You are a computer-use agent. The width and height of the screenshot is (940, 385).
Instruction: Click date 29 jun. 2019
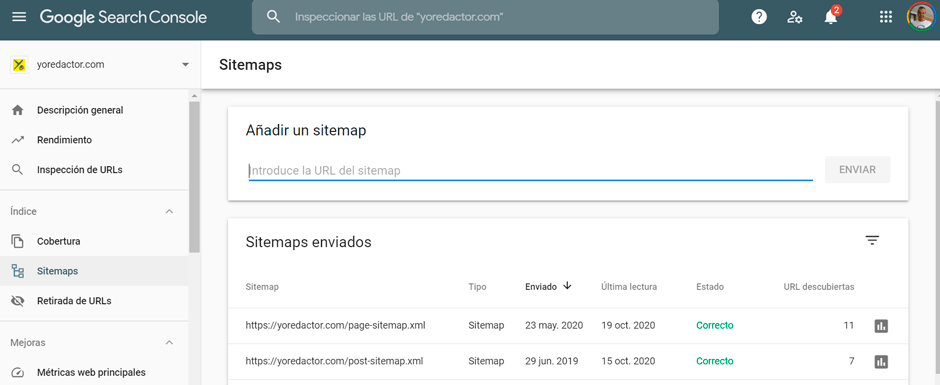click(x=552, y=361)
